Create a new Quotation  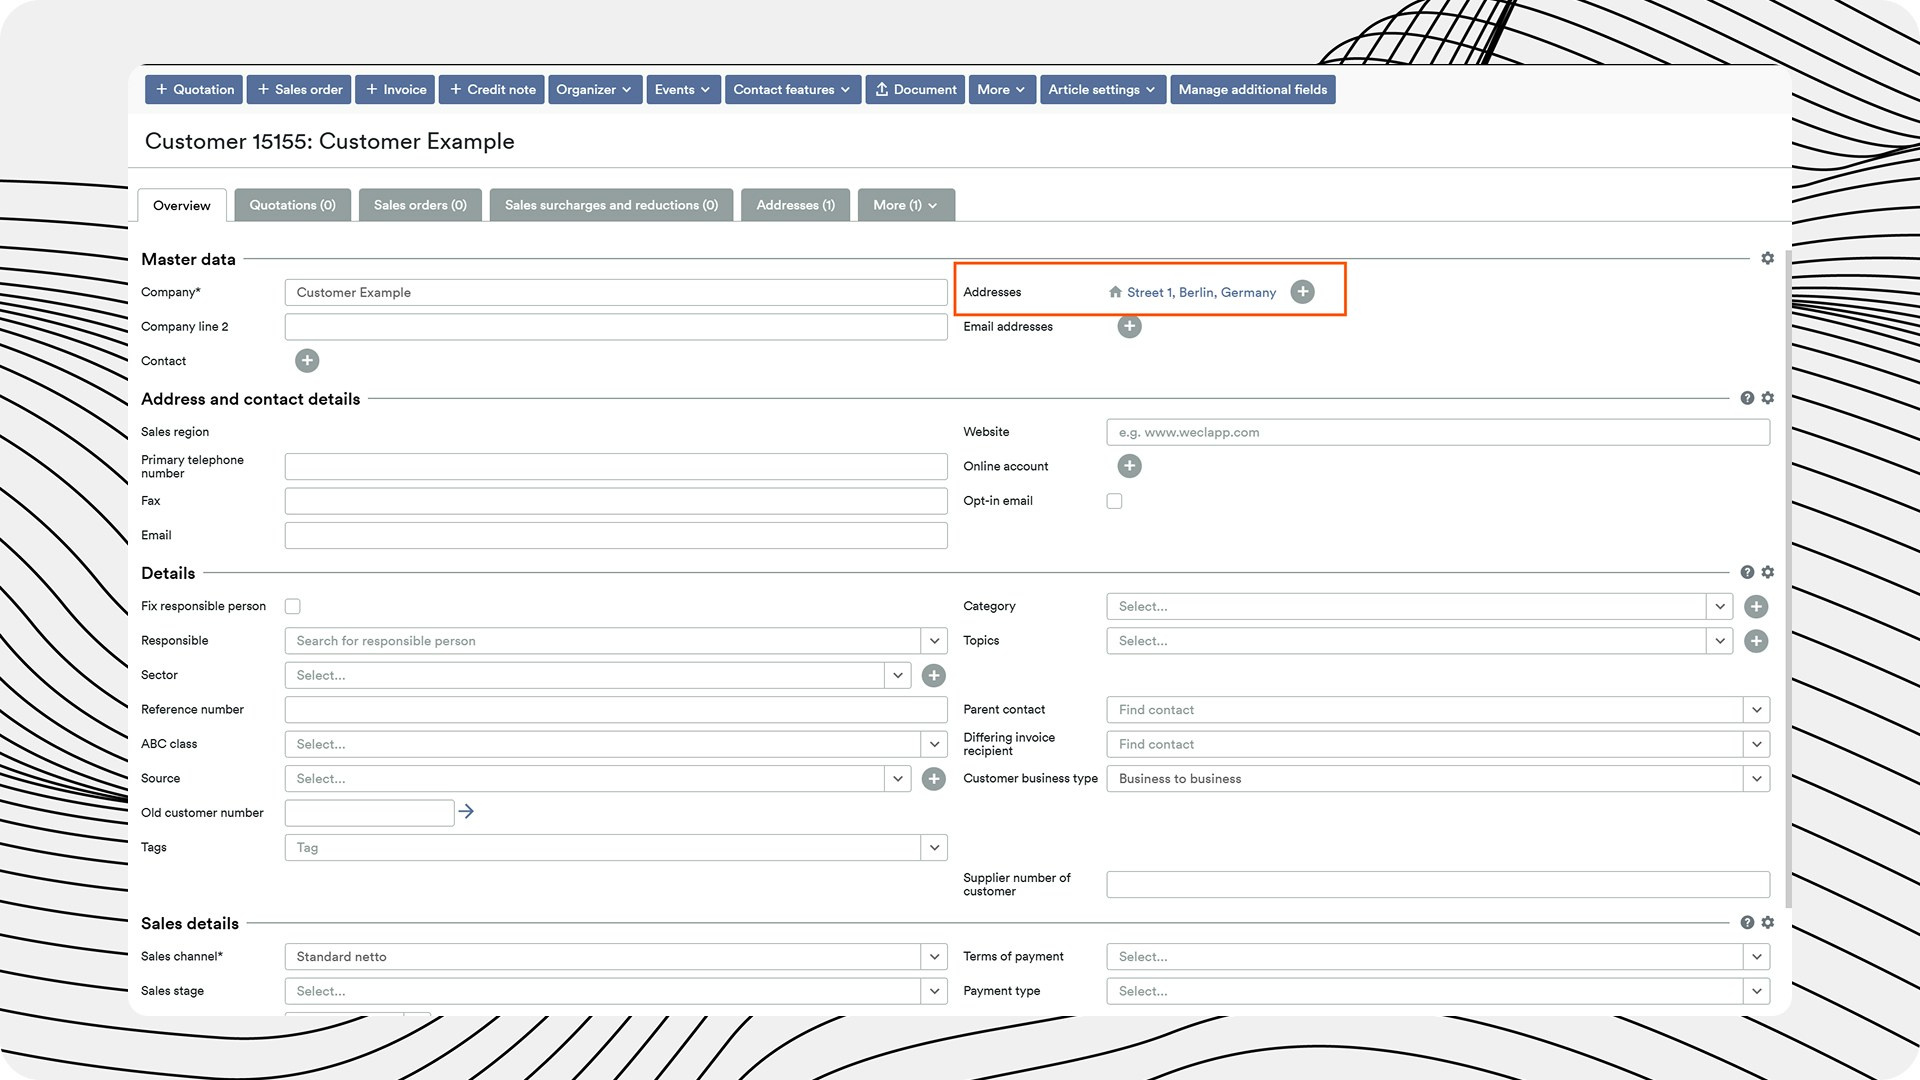(x=194, y=90)
